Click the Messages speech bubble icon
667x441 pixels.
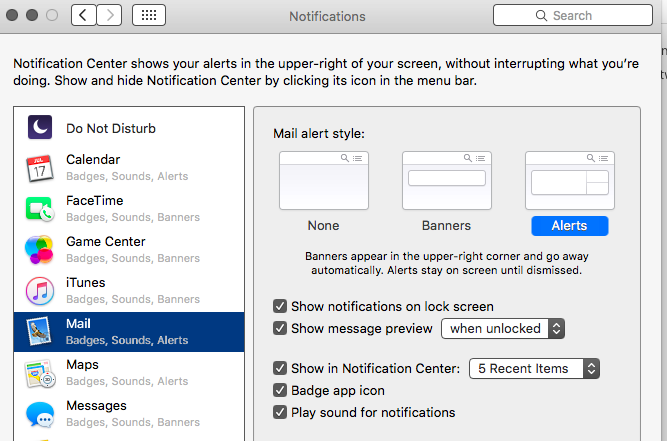[40, 415]
